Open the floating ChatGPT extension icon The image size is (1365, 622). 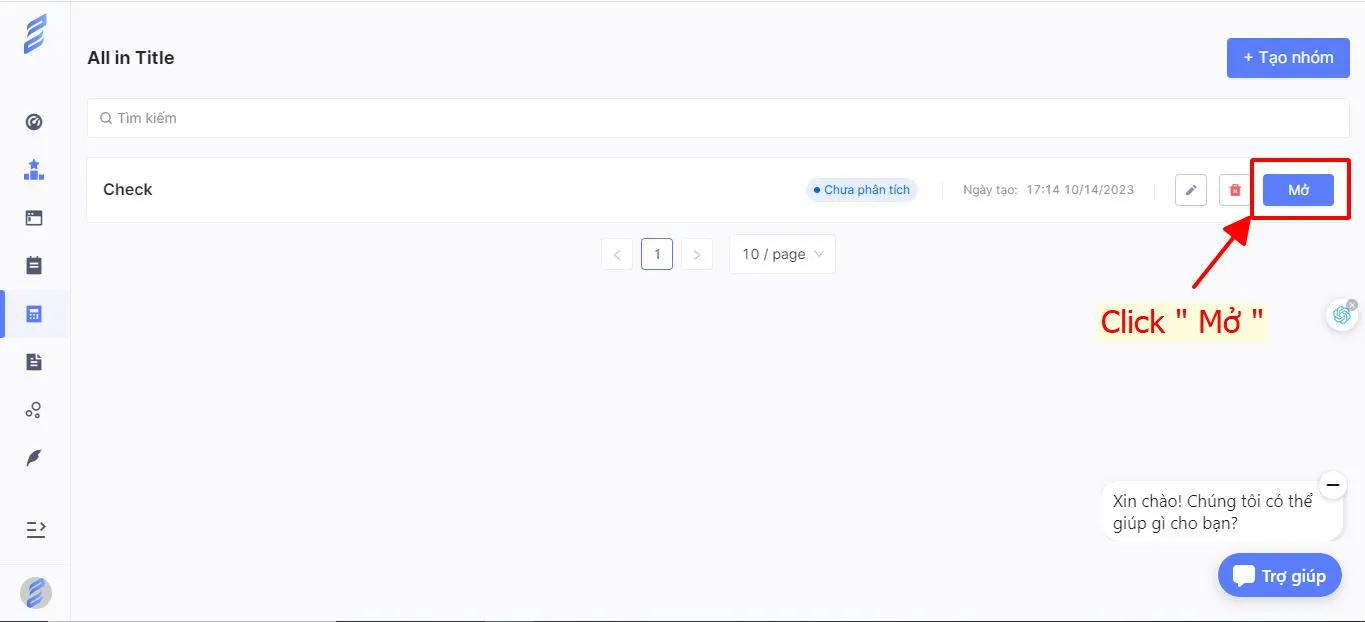tap(1341, 314)
